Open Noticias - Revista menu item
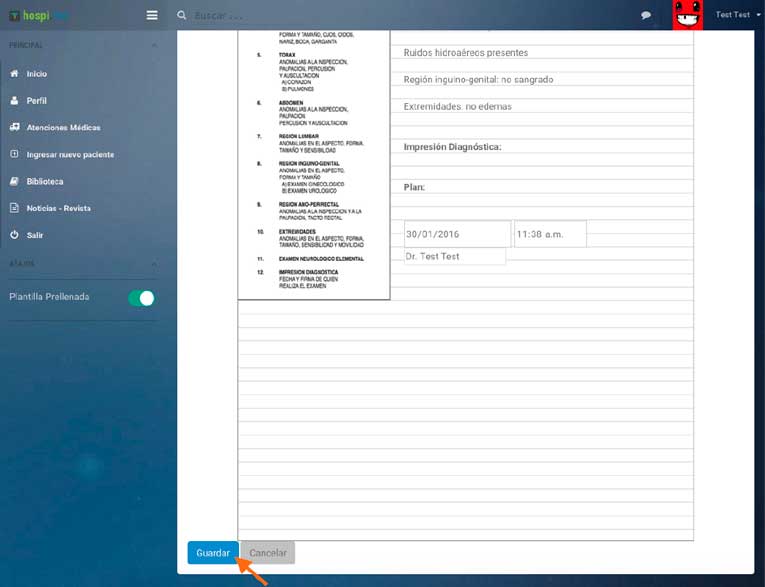This screenshot has height=587, width=765. point(58,208)
